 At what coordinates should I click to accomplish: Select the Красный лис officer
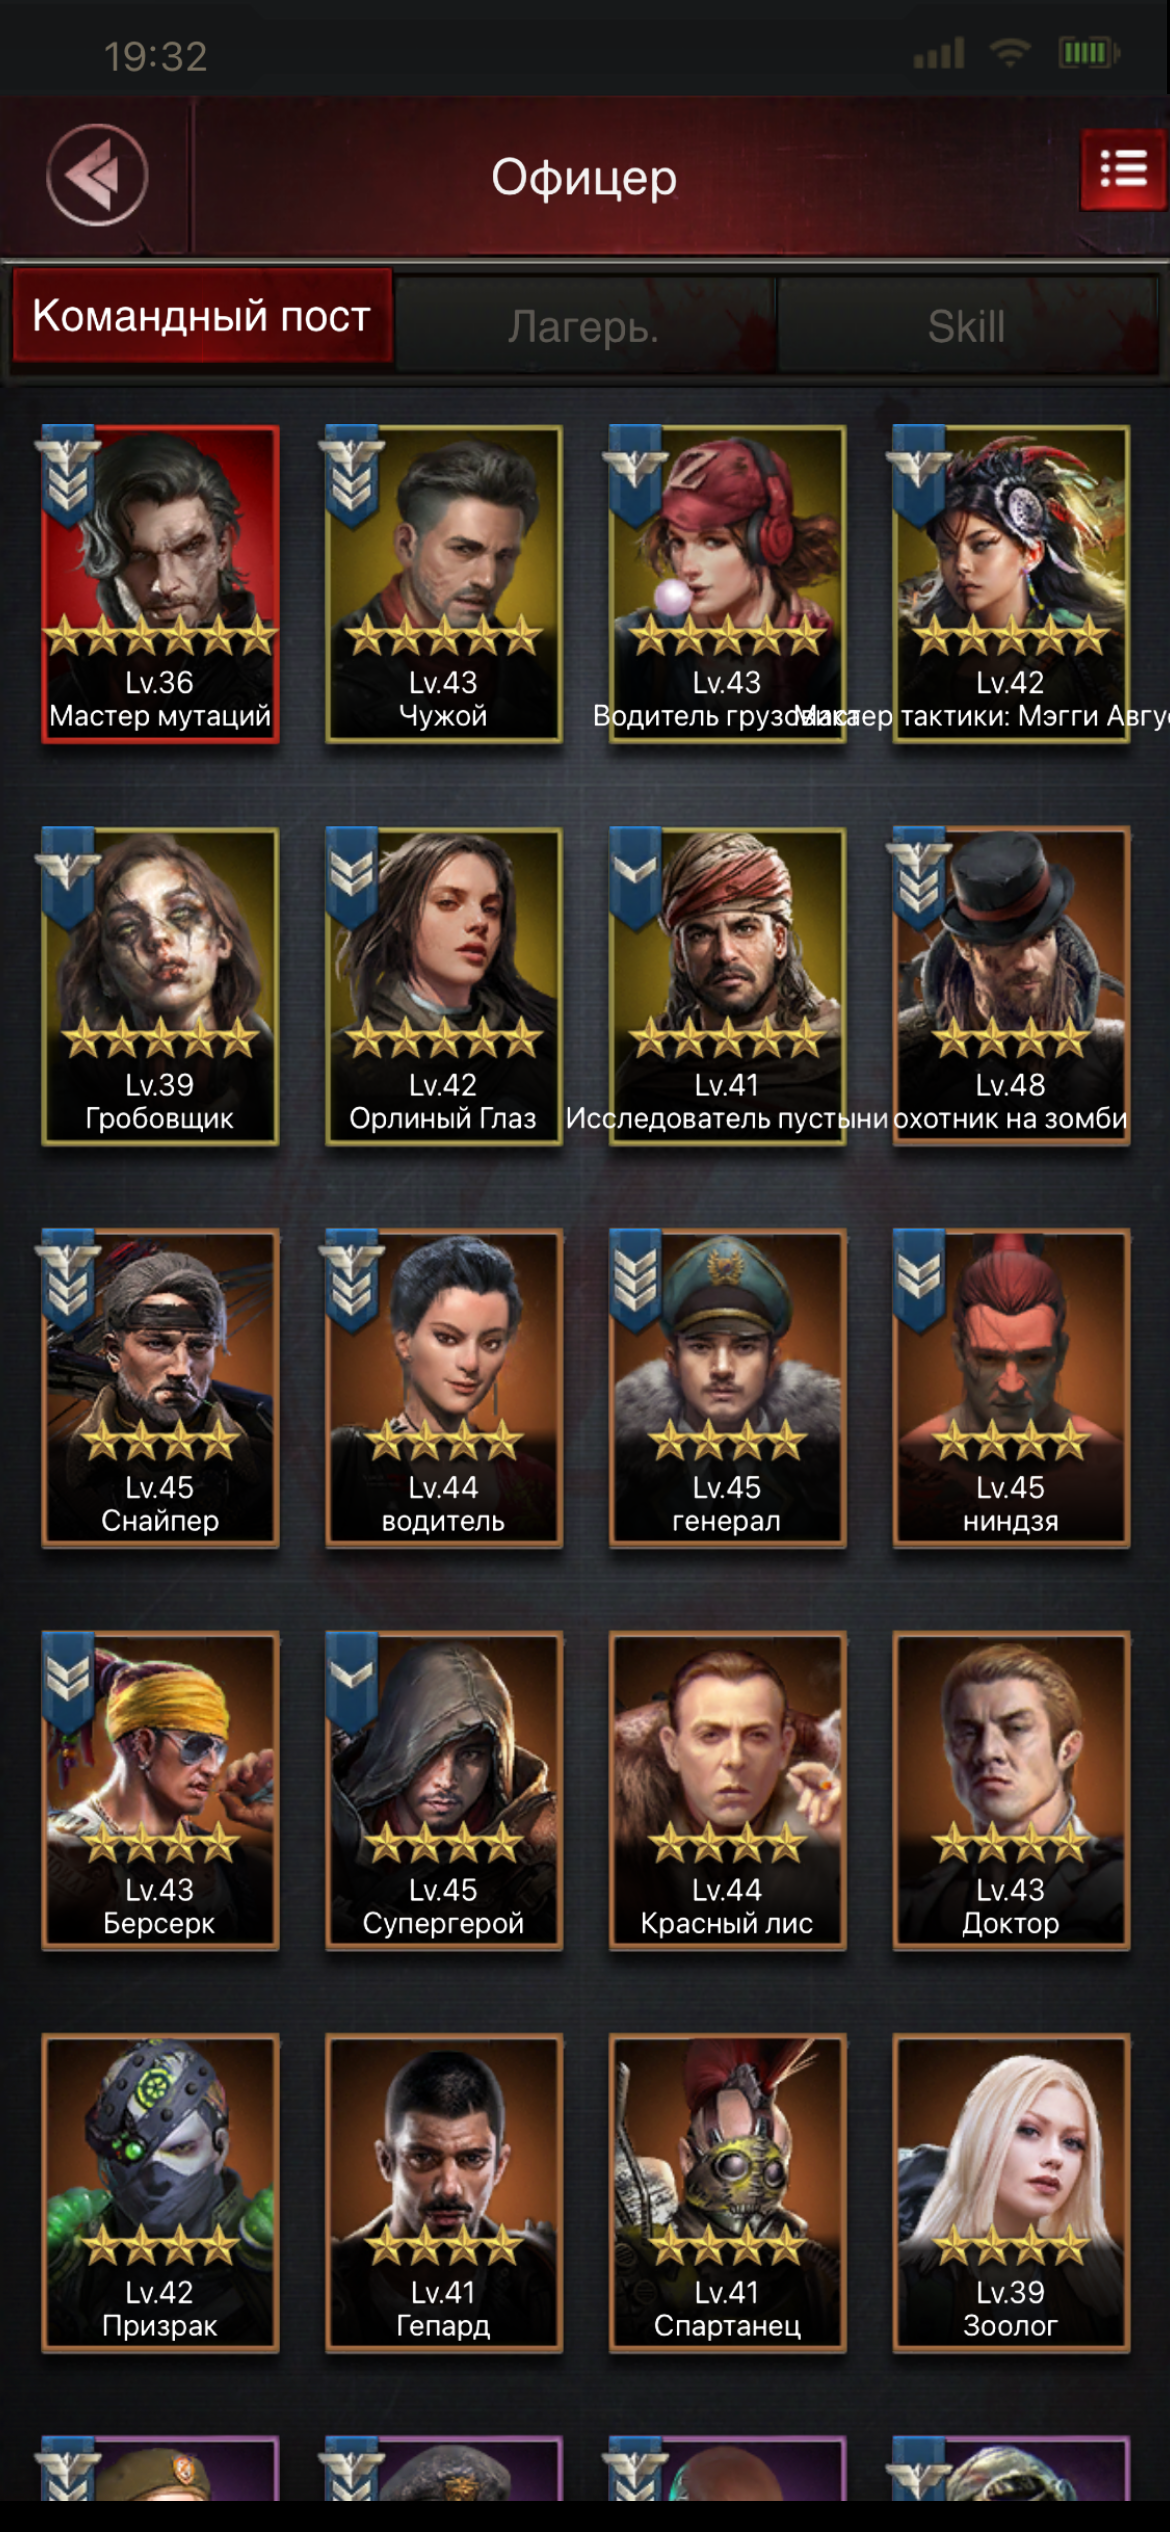(x=727, y=1791)
